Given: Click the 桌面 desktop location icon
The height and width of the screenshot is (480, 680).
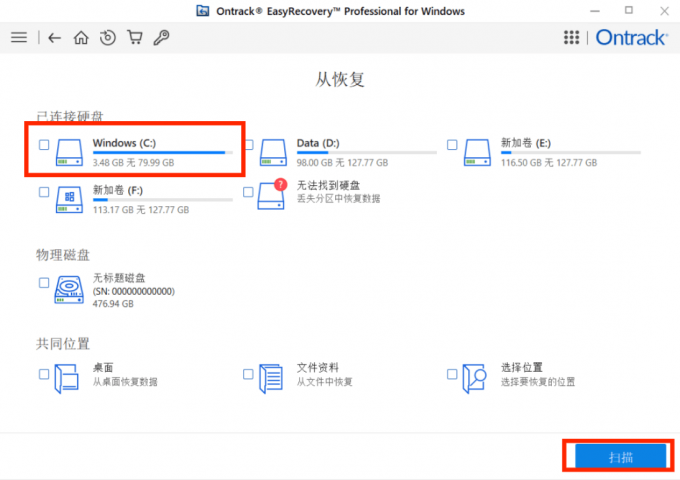Looking at the screenshot, I should pos(66,378).
